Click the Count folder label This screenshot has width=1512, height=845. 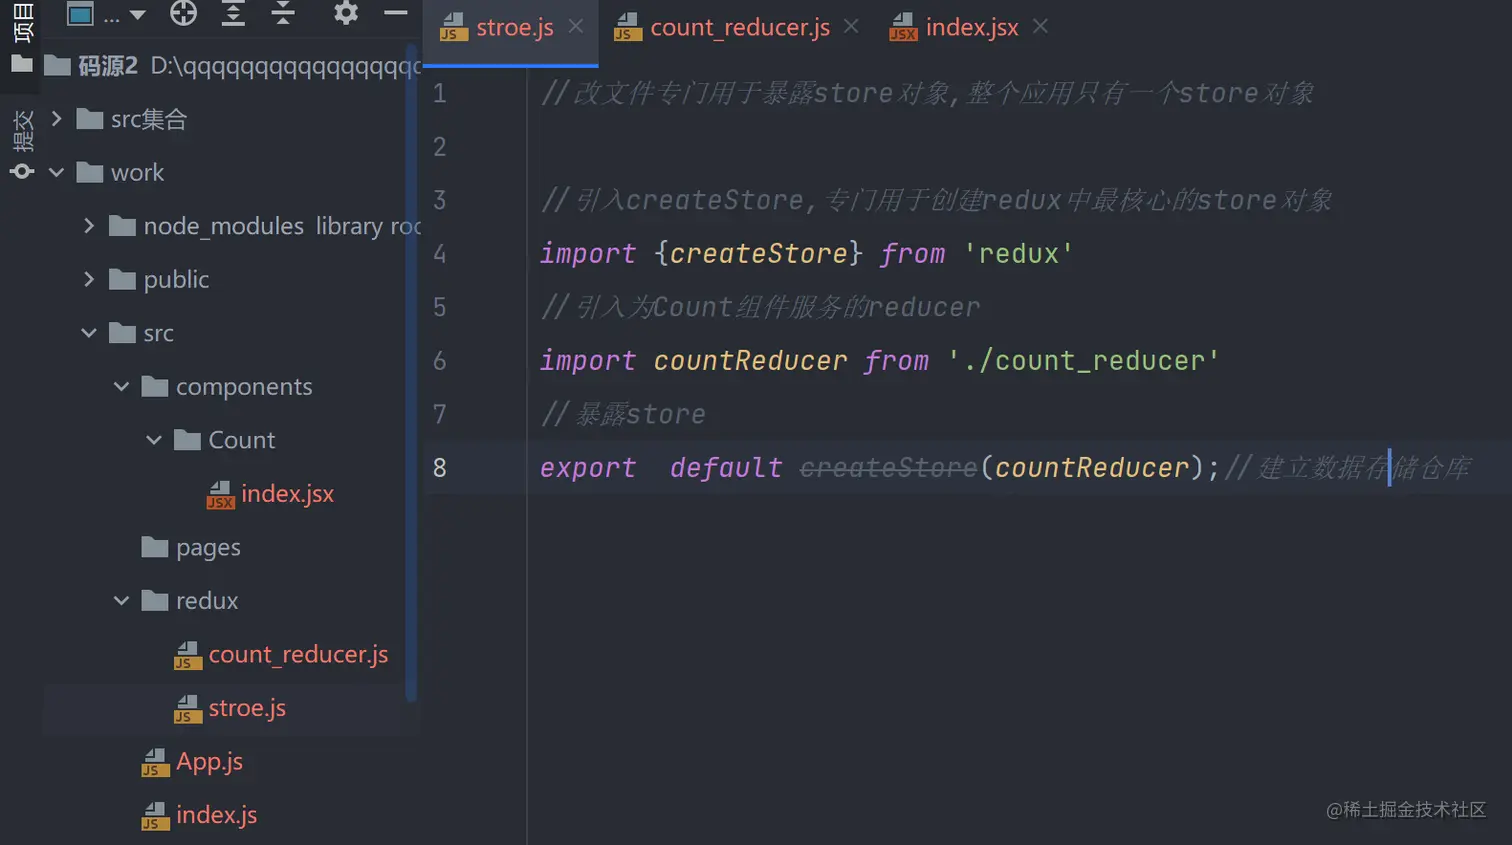pos(241,440)
